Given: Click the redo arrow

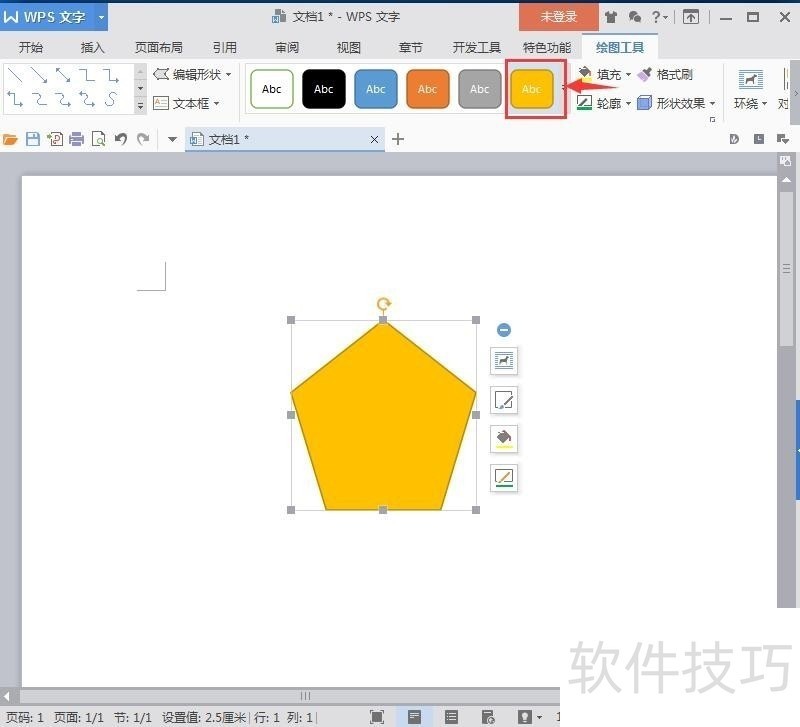Looking at the screenshot, I should click(143, 139).
